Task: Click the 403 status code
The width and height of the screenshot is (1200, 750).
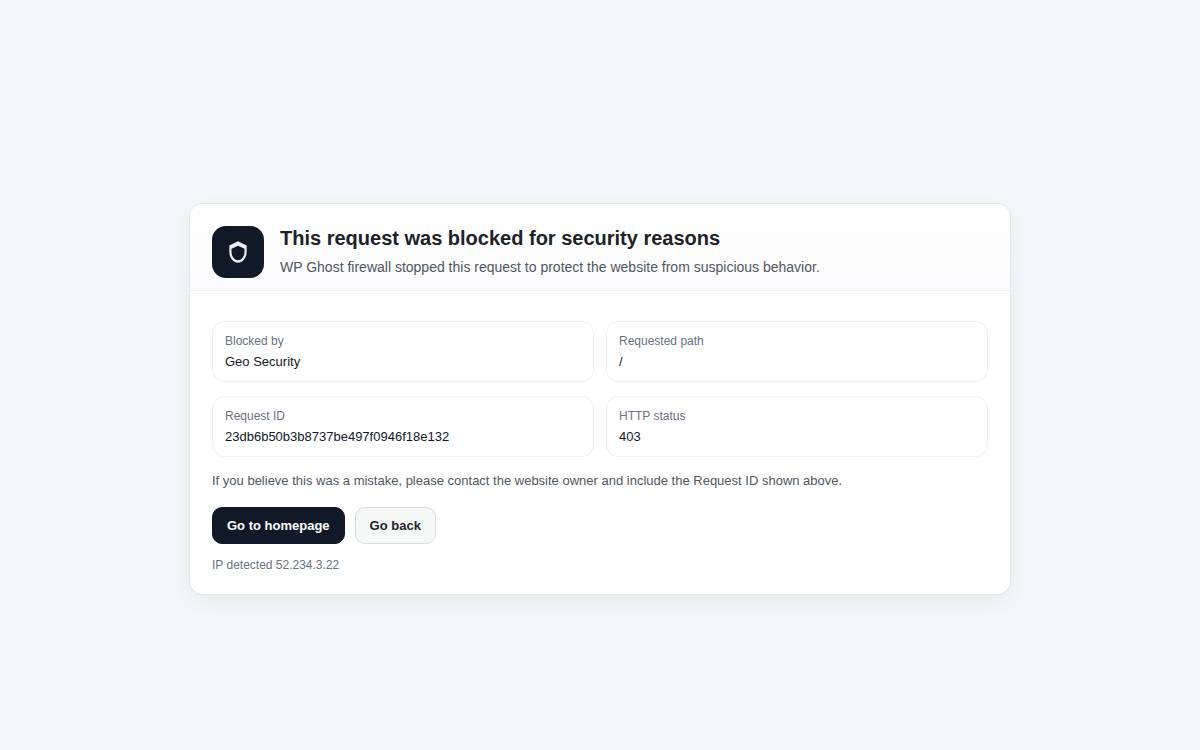Action: coord(630,437)
